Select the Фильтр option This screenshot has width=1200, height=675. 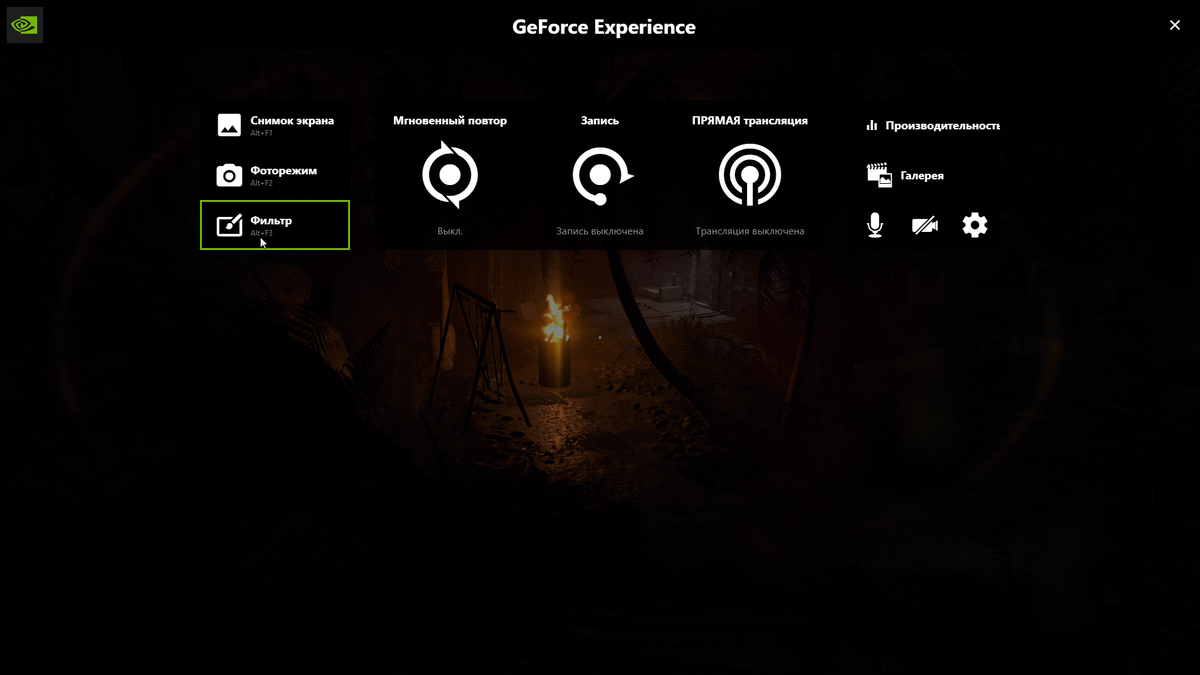(x=275, y=225)
